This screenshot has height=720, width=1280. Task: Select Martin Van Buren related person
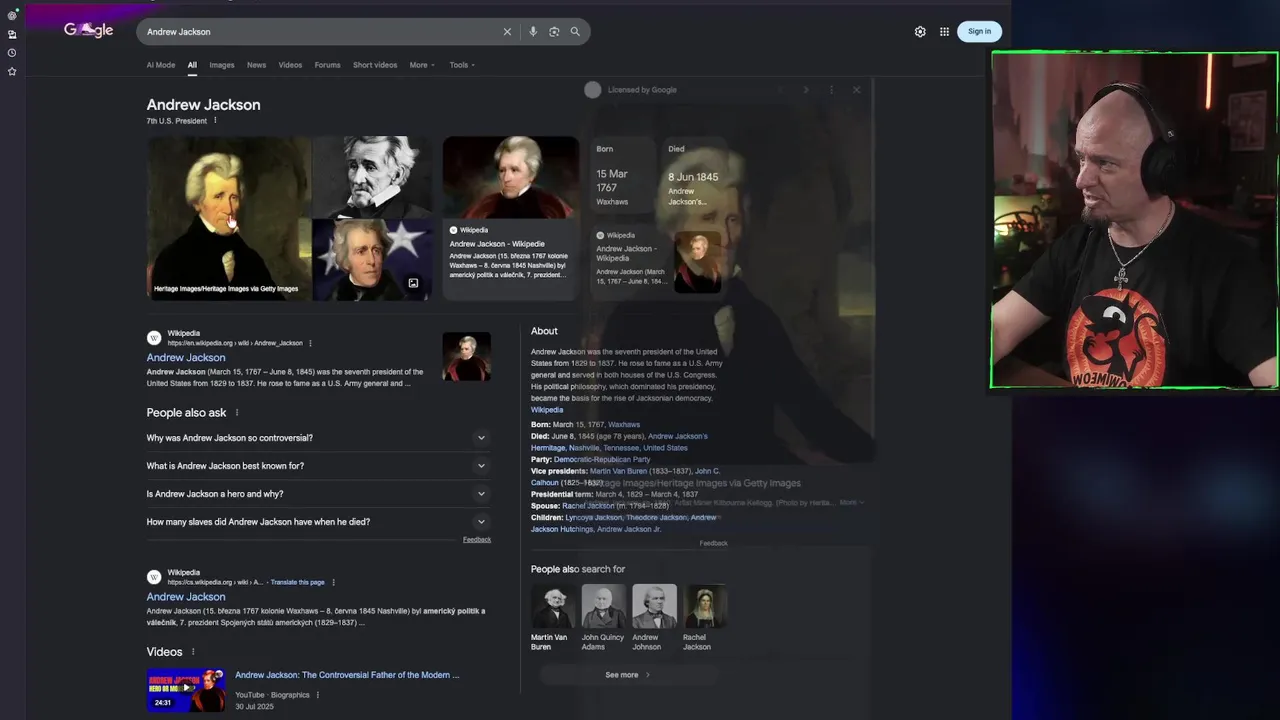(552, 618)
